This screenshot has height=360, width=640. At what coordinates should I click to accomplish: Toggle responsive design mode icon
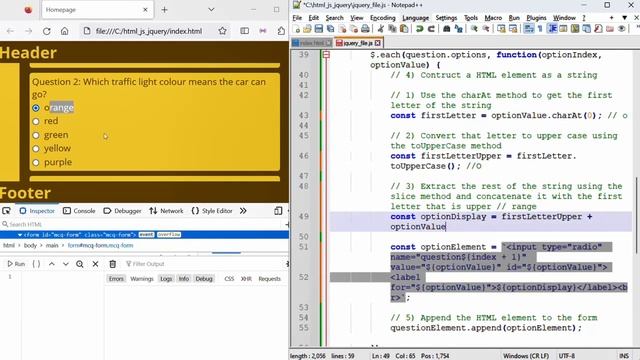(278, 211)
